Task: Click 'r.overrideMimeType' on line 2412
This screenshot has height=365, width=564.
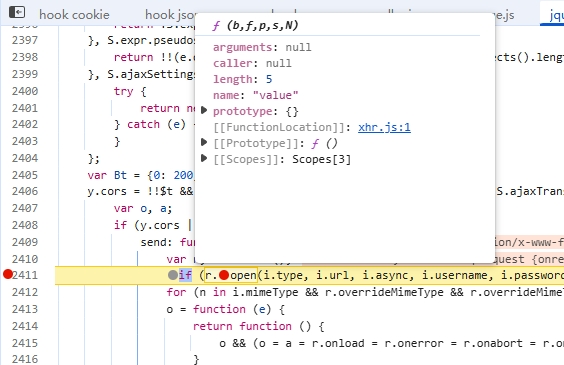Action: pyautogui.click(x=384, y=292)
